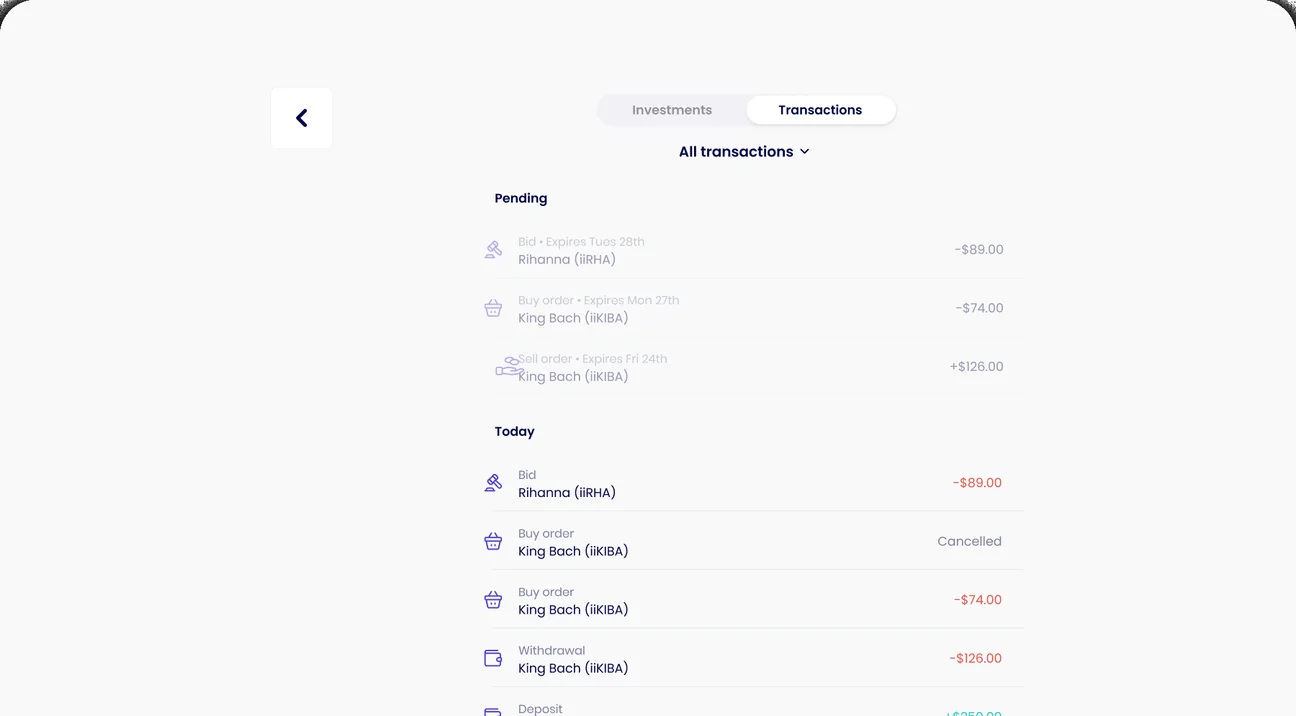Open cancelled King Bach buy order
Screen dimensions: 1296x716
click(754, 541)
